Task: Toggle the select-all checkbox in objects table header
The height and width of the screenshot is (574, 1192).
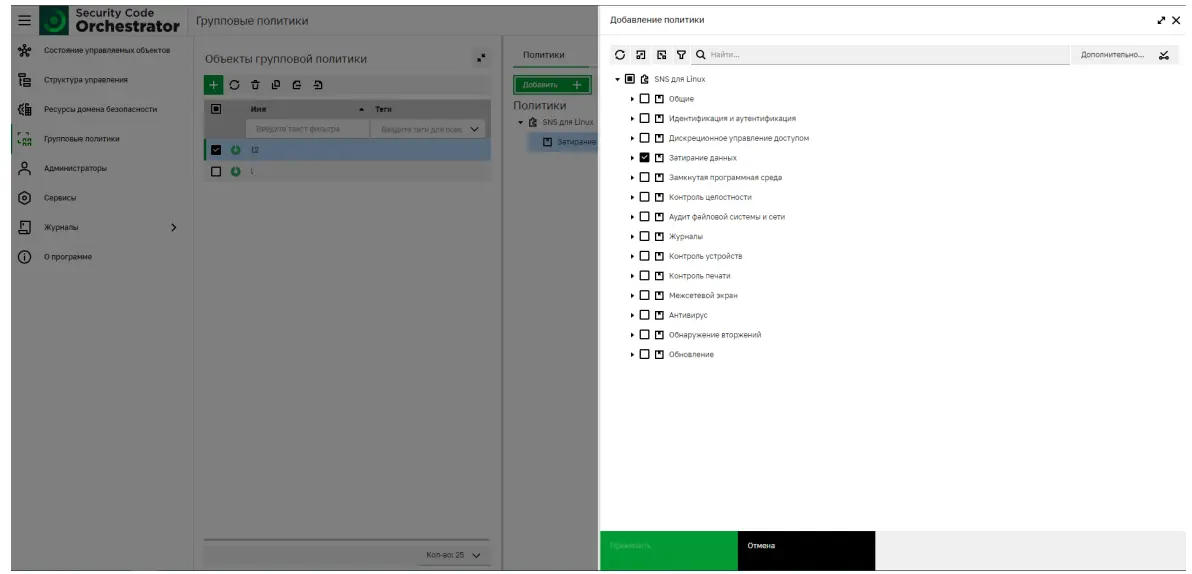Action: tap(216, 109)
